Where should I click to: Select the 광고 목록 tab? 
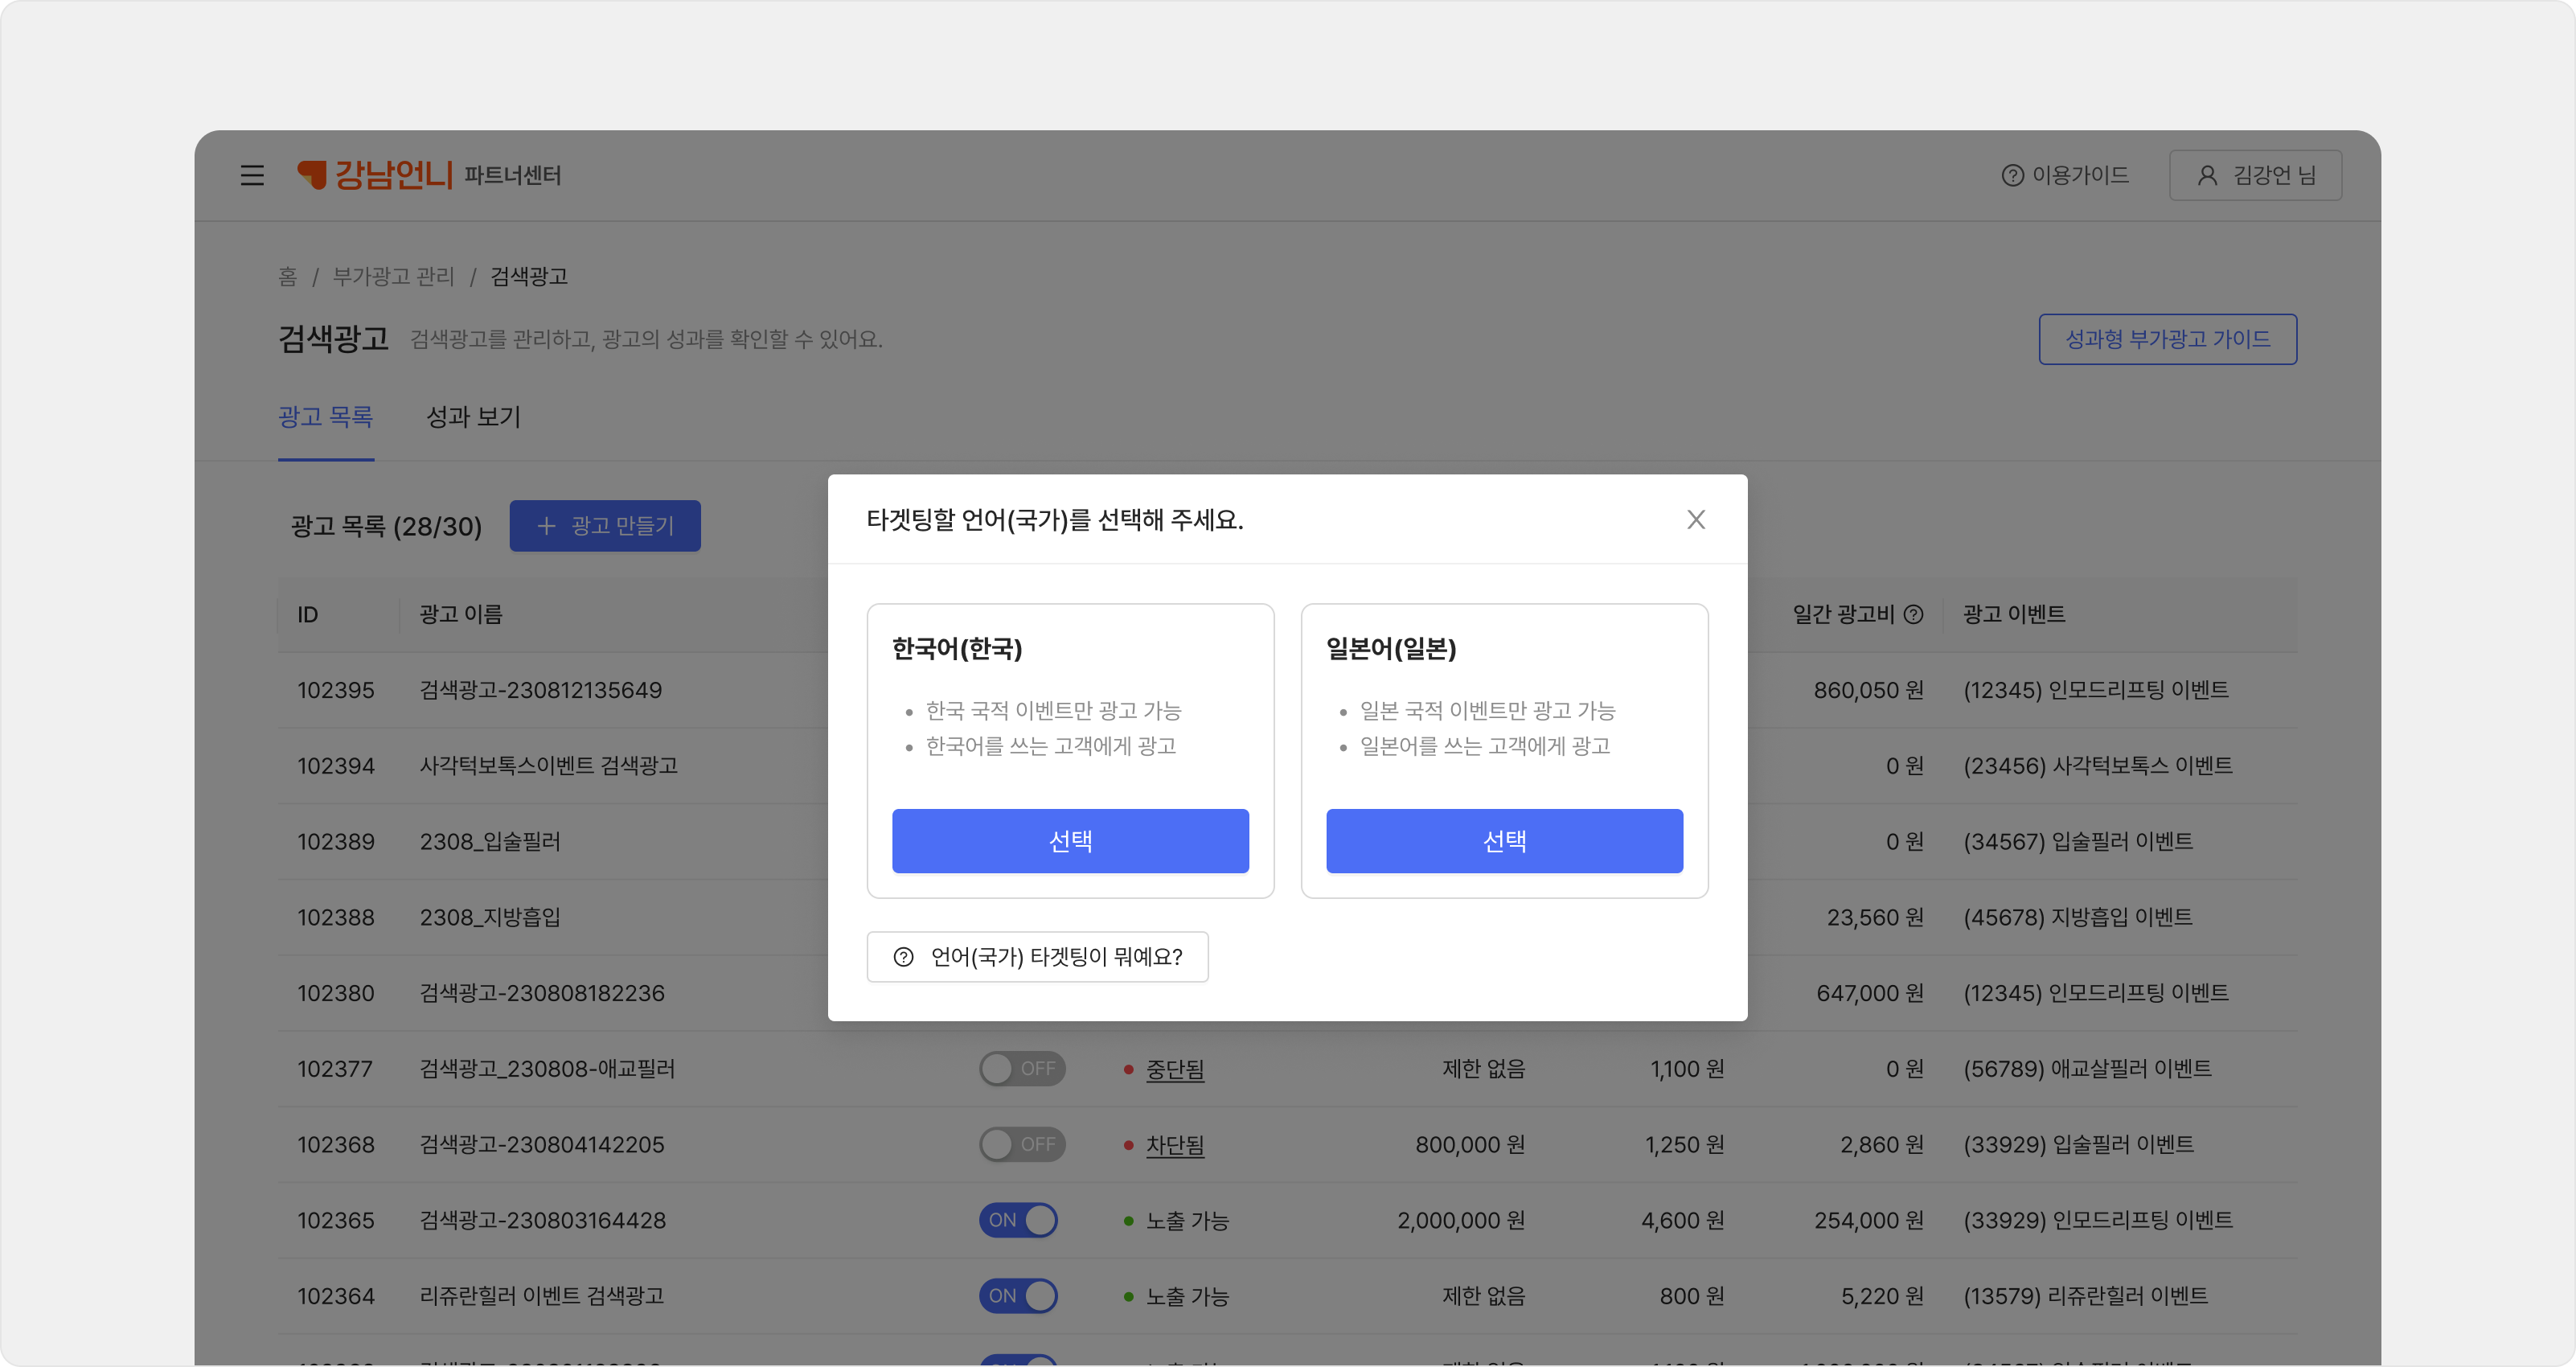[x=325, y=417]
